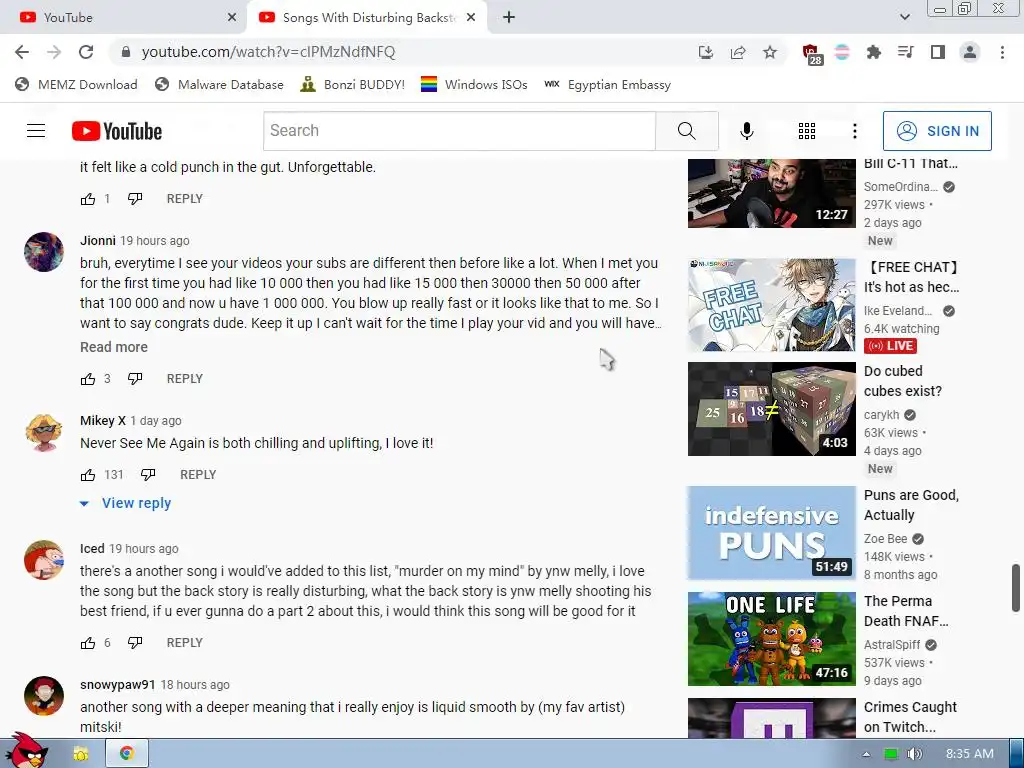The image size is (1024, 768).
Task: Open Mikey X's avatar
Action: point(44,432)
